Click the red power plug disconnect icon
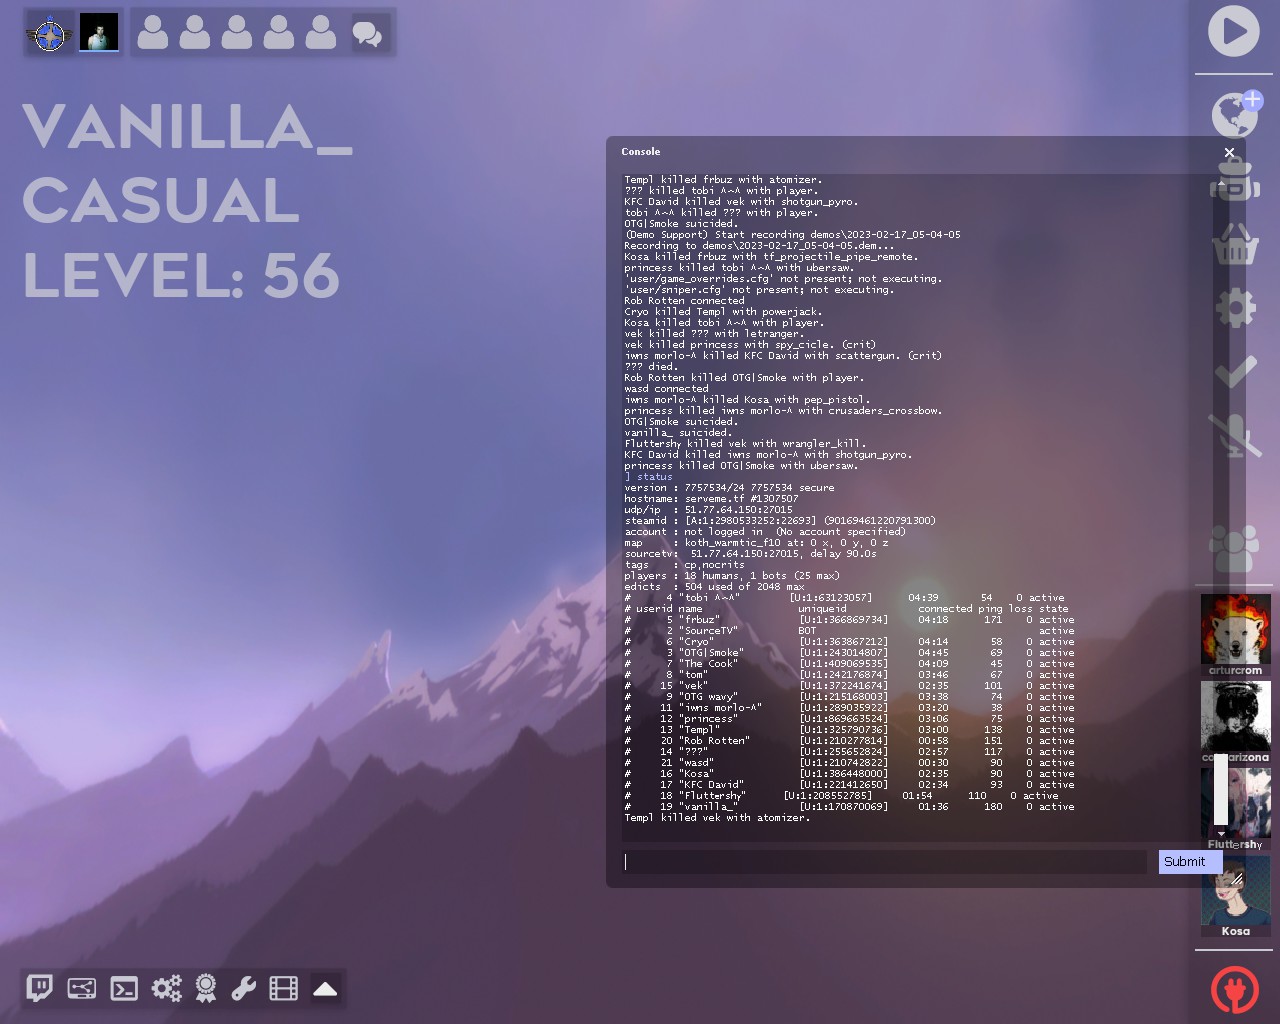 click(1234, 989)
